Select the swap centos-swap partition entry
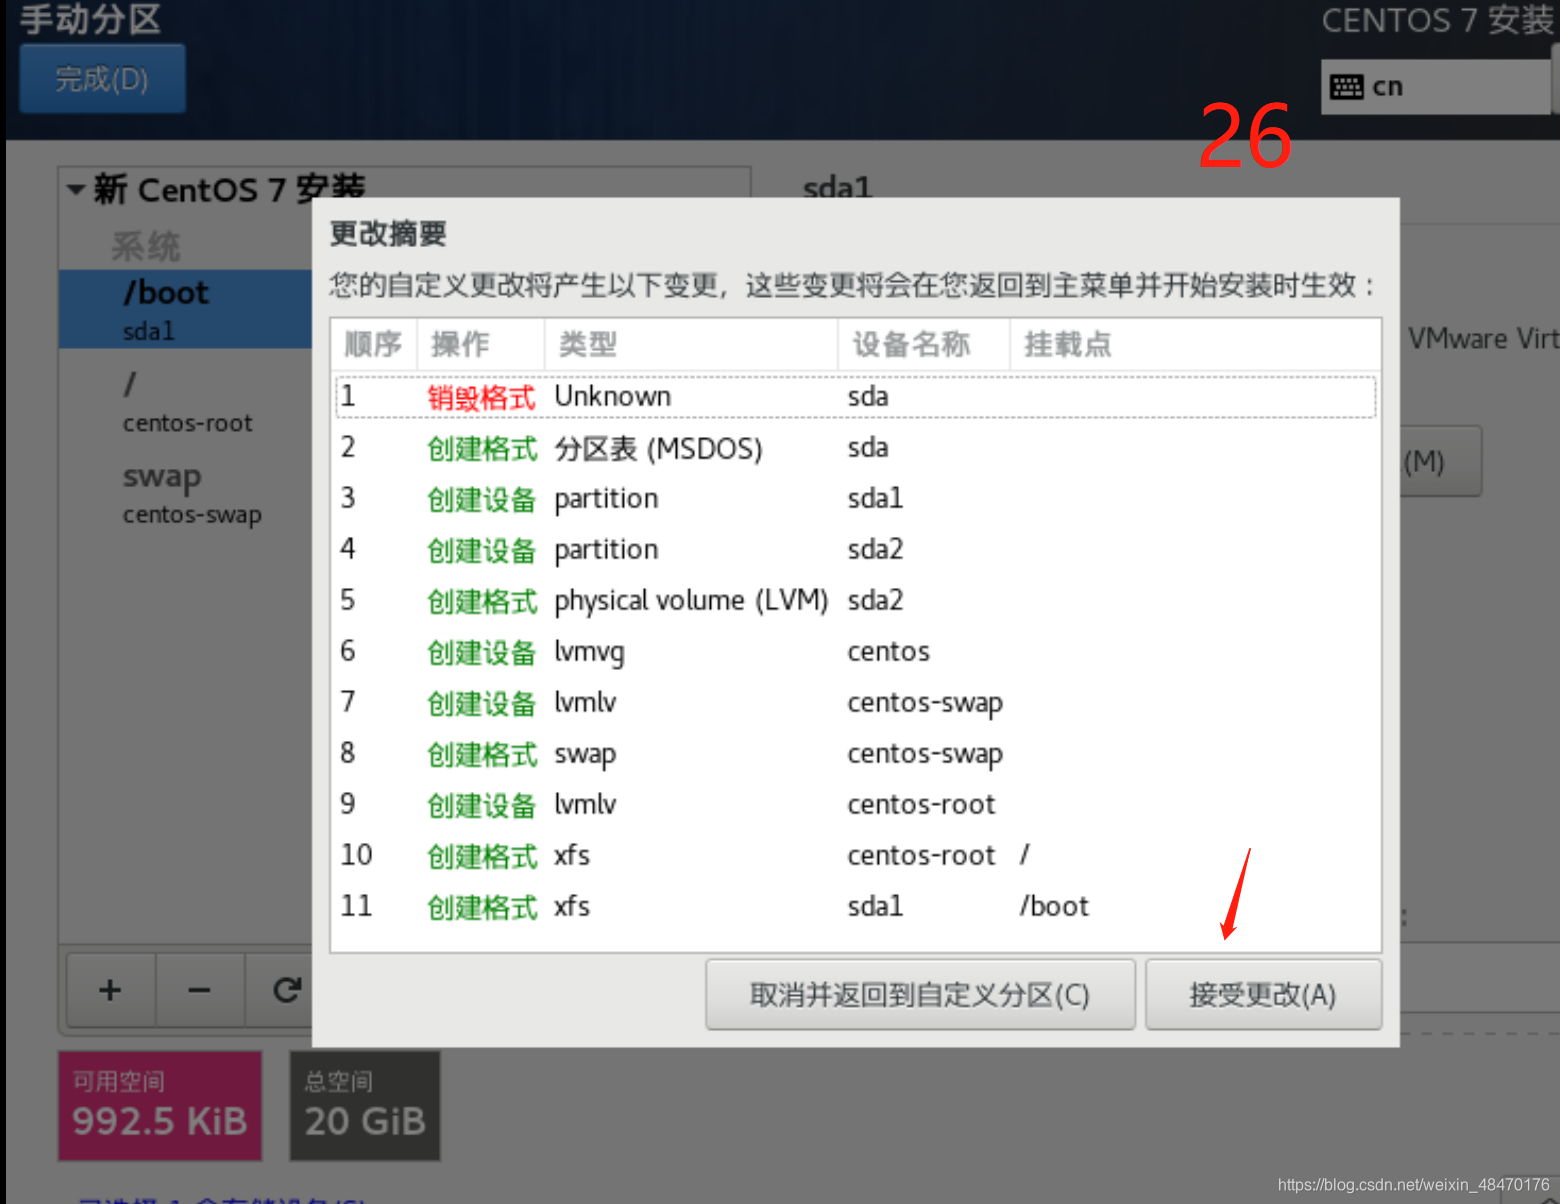The height and width of the screenshot is (1204, 1560). (x=186, y=494)
